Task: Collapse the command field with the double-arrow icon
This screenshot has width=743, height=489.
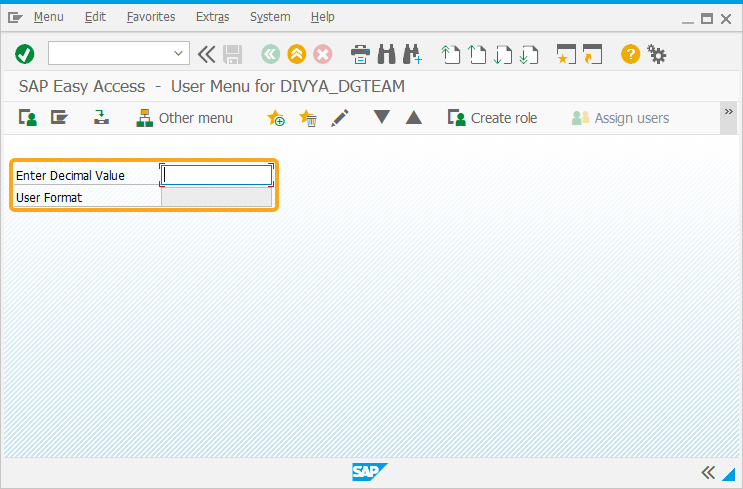Action: (206, 54)
